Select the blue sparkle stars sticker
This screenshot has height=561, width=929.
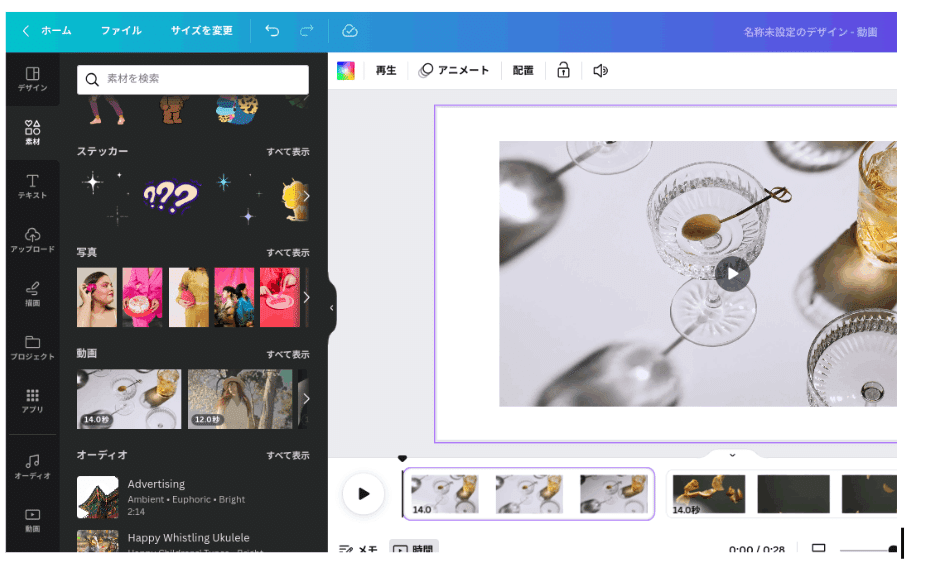(x=239, y=198)
